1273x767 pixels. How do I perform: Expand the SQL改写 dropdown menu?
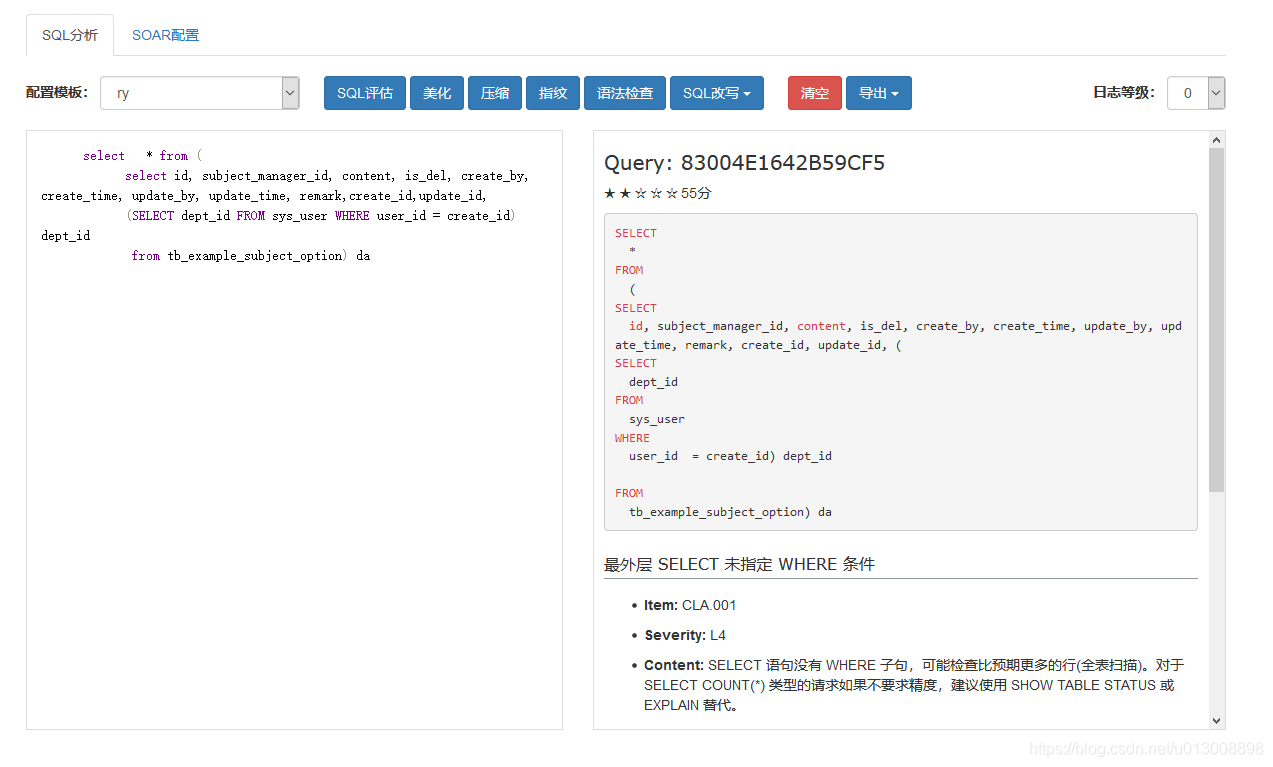717,93
